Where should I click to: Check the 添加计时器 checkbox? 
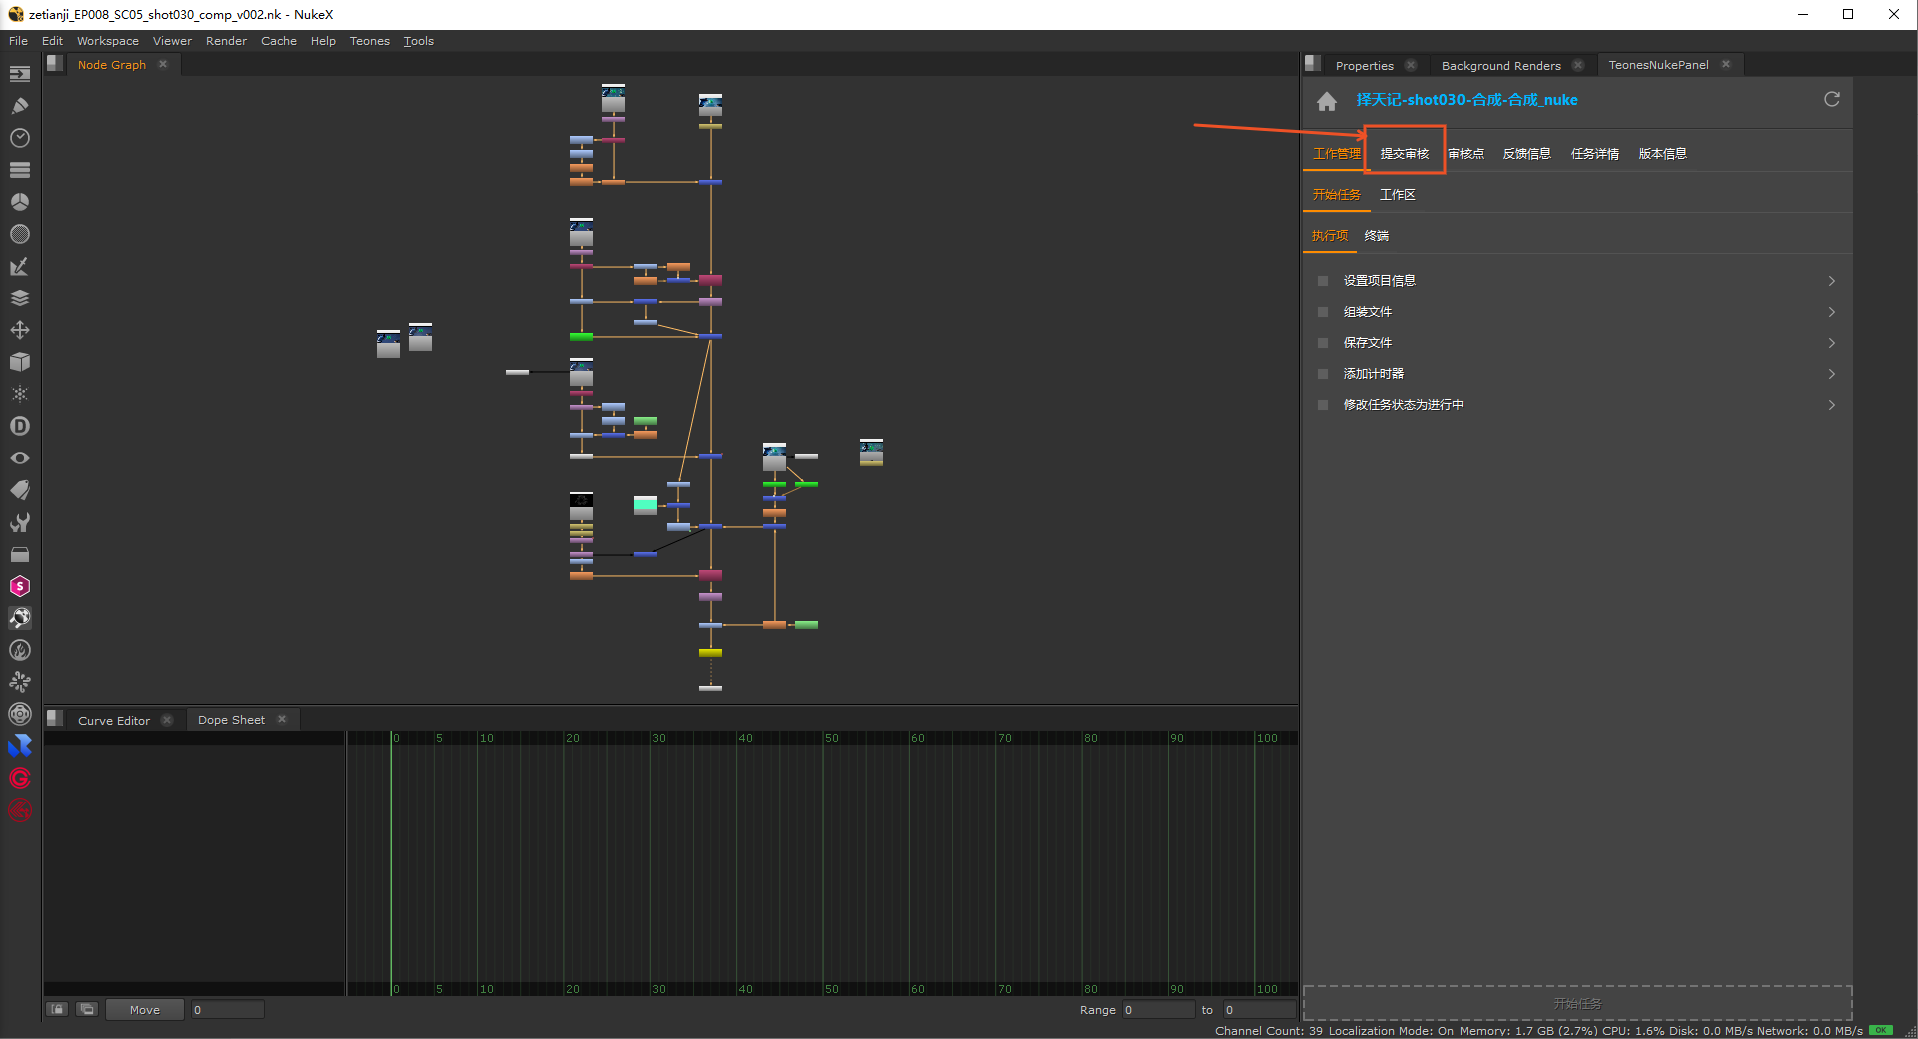coord(1323,374)
